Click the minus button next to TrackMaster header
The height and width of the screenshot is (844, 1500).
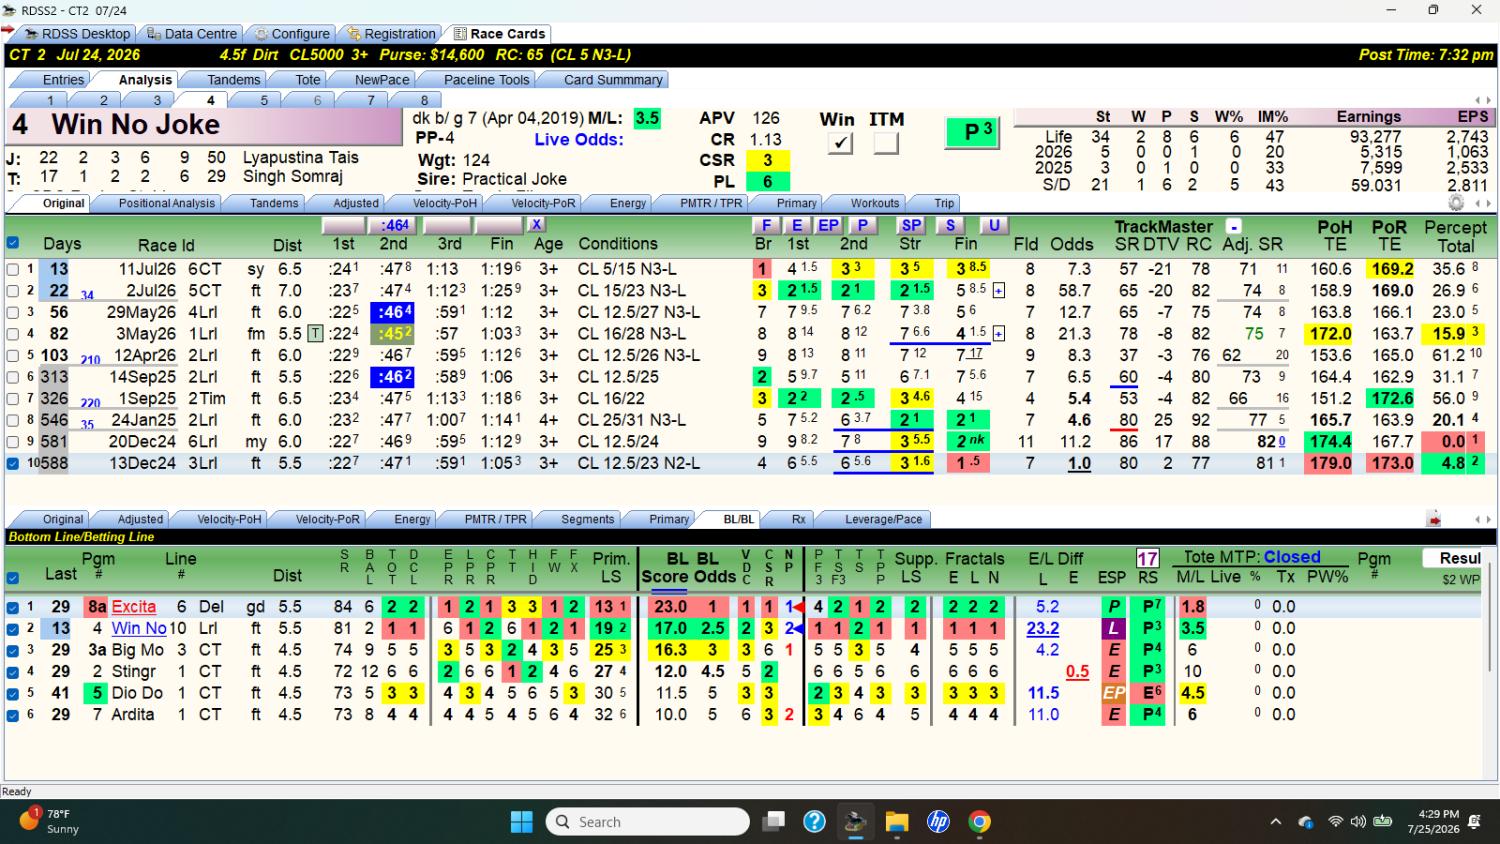point(1234,227)
